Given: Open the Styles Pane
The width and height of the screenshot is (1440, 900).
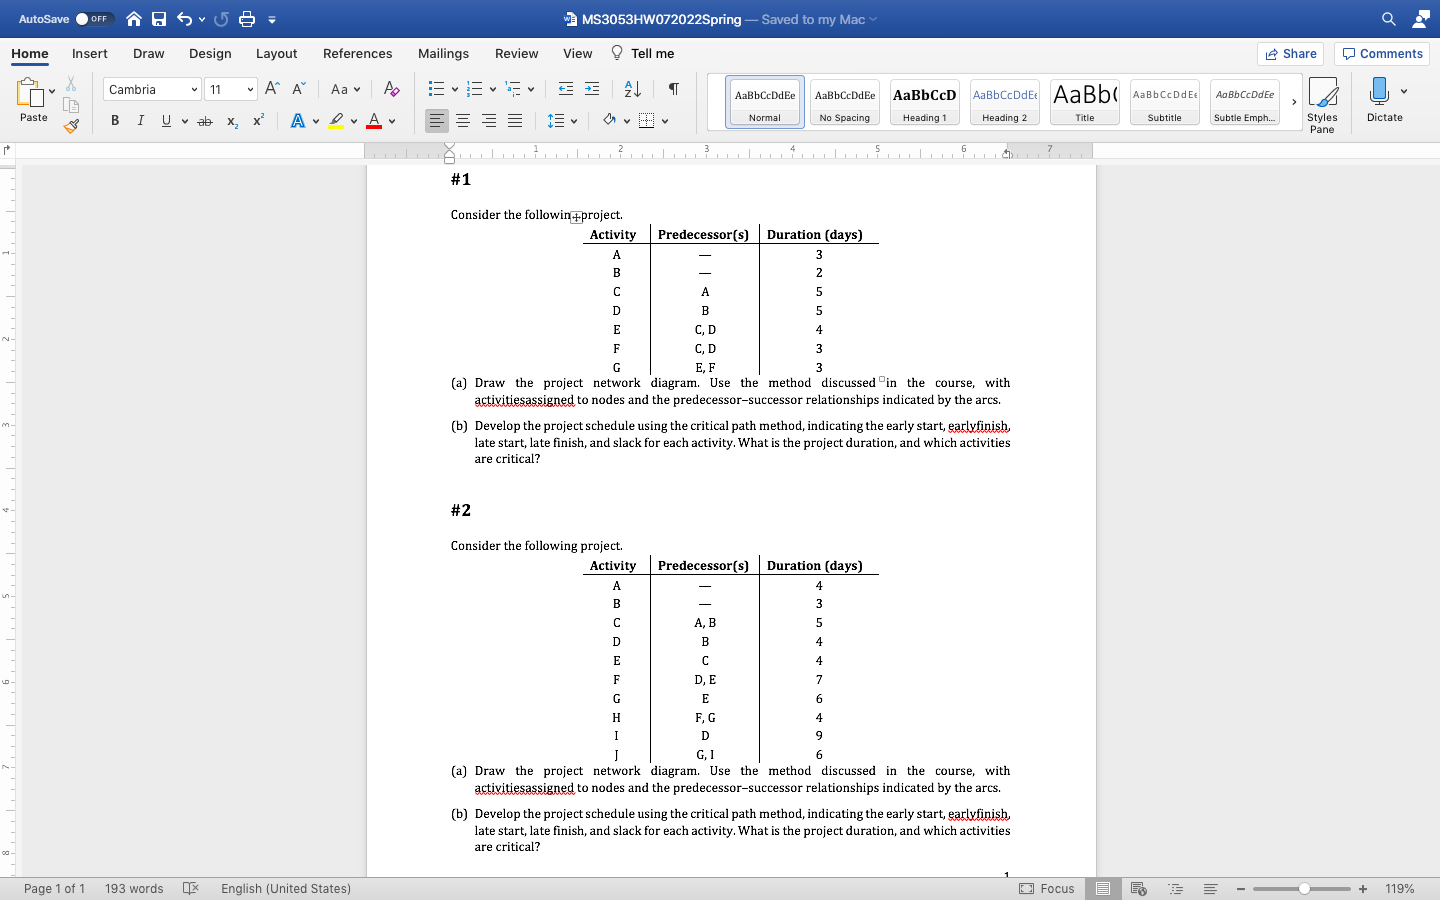Looking at the screenshot, I should 1322,104.
